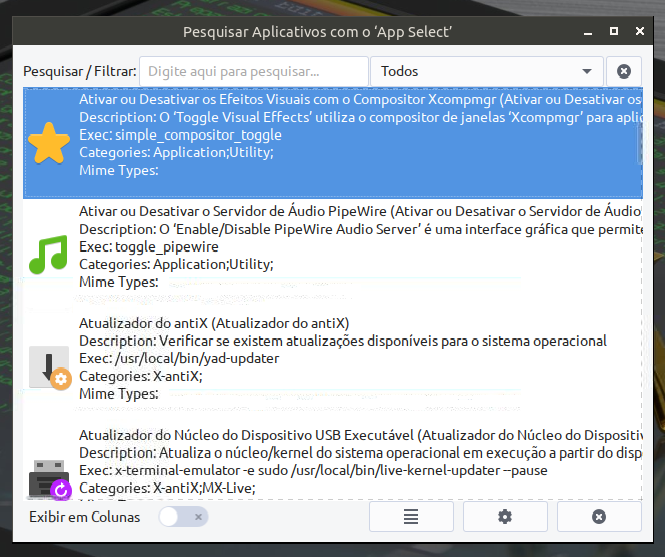Select 'Atualizador do antiX' entry title
The width and height of the screenshot is (665, 557).
click(x=214, y=323)
